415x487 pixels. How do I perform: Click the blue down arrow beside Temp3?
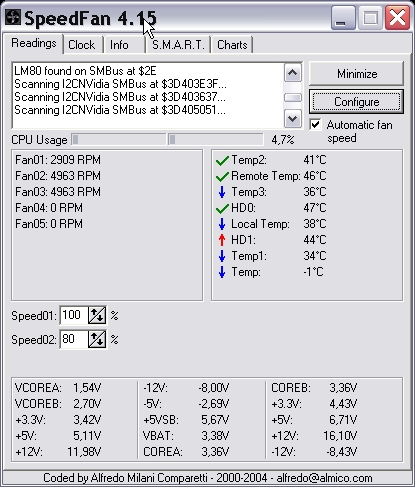222,192
